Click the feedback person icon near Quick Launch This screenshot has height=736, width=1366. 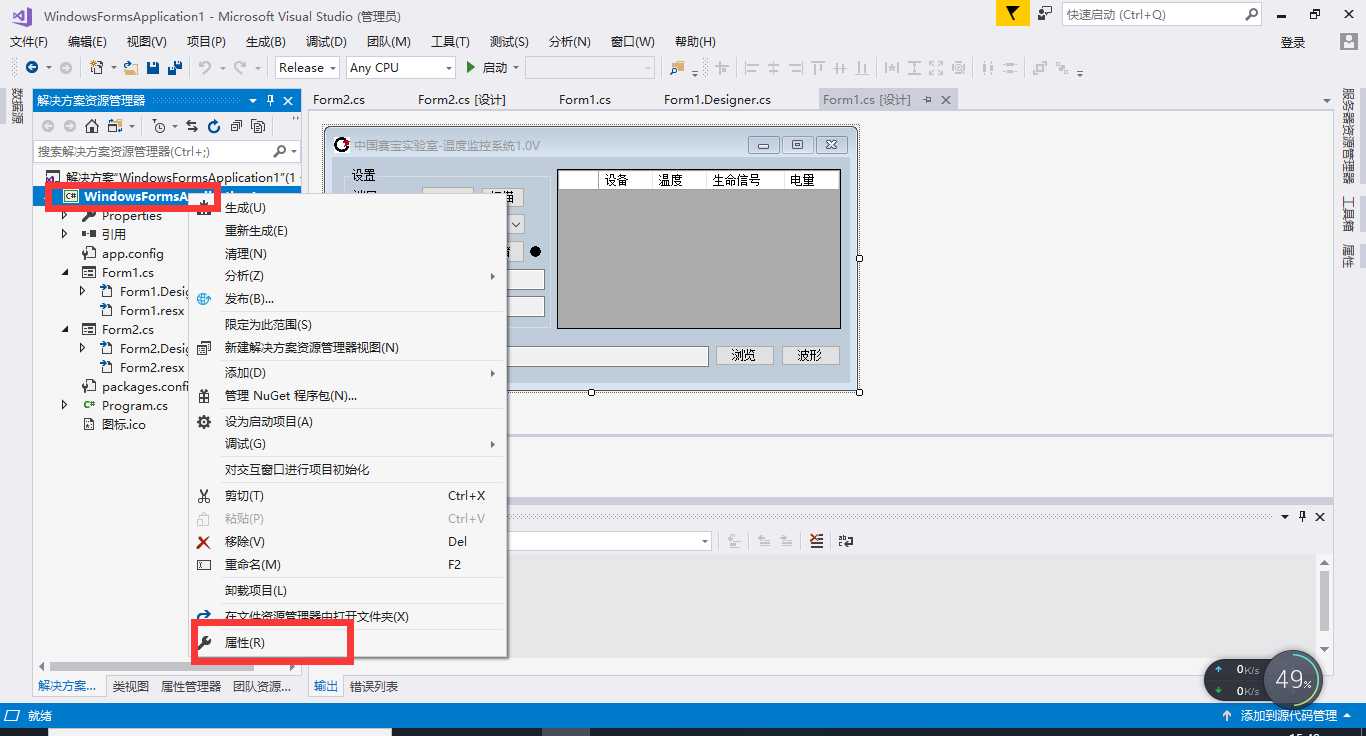1045,13
